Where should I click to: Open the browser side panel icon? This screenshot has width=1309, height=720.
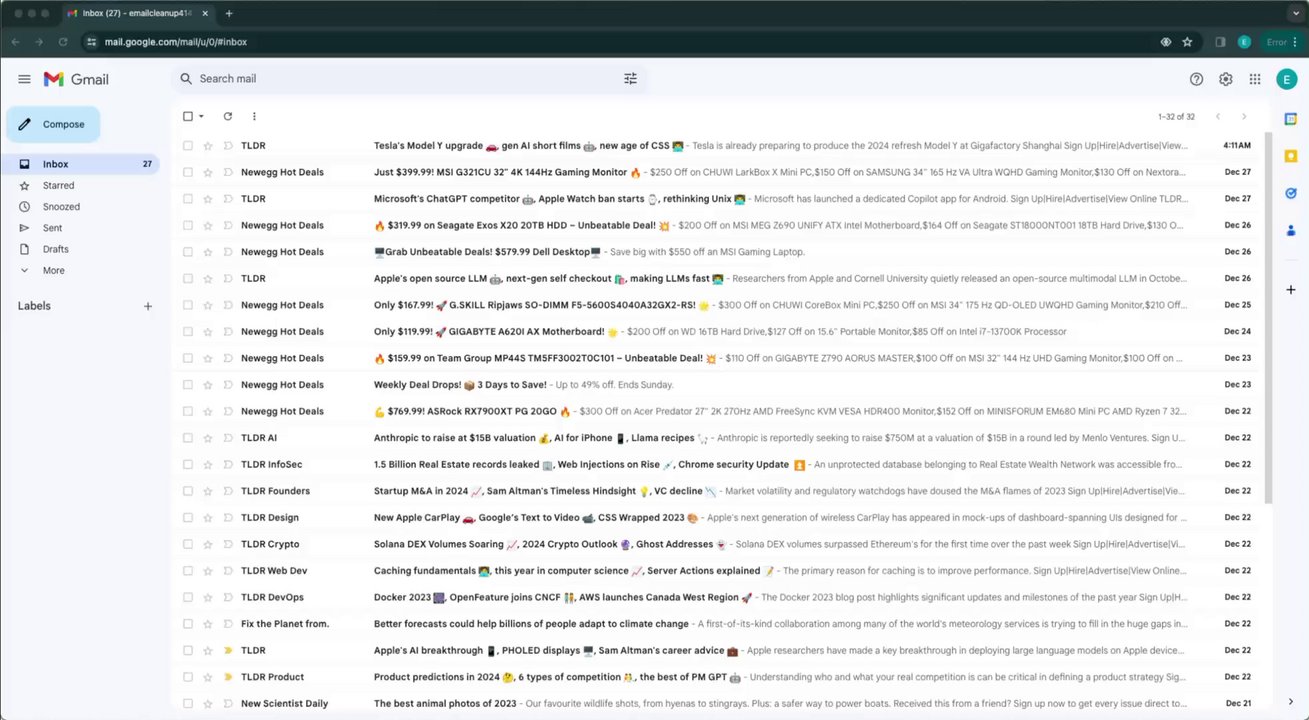[x=1220, y=42]
